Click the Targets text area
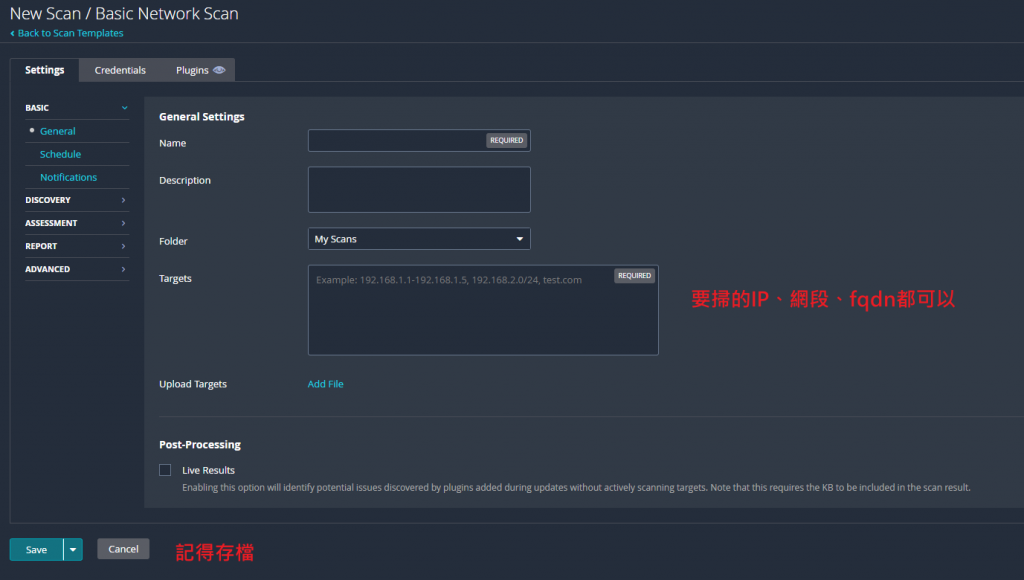 click(483, 310)
